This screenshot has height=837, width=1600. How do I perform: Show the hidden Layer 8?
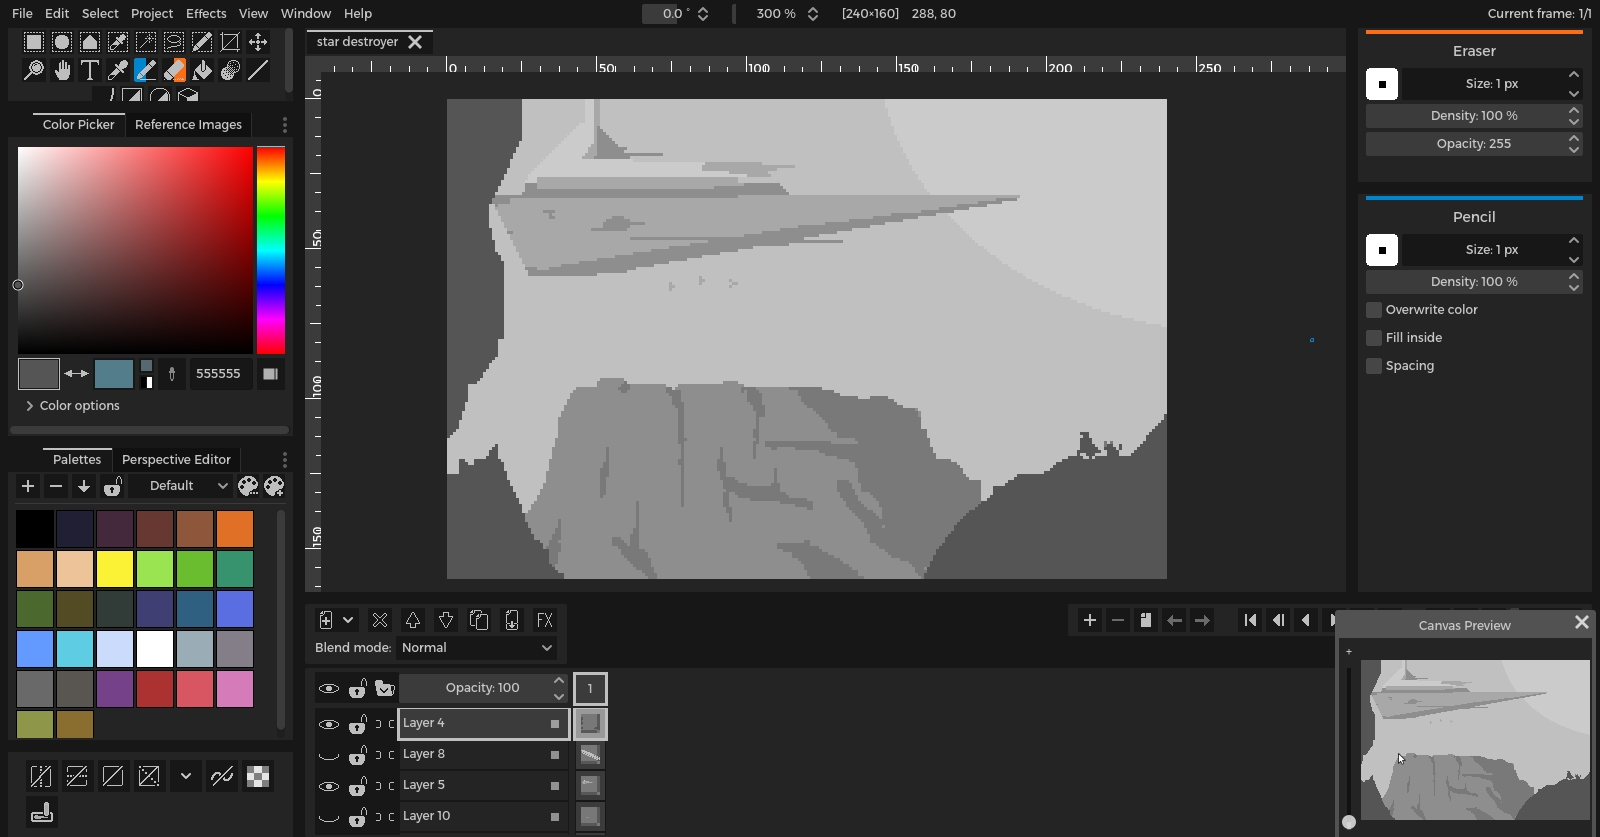click(328, 755)
